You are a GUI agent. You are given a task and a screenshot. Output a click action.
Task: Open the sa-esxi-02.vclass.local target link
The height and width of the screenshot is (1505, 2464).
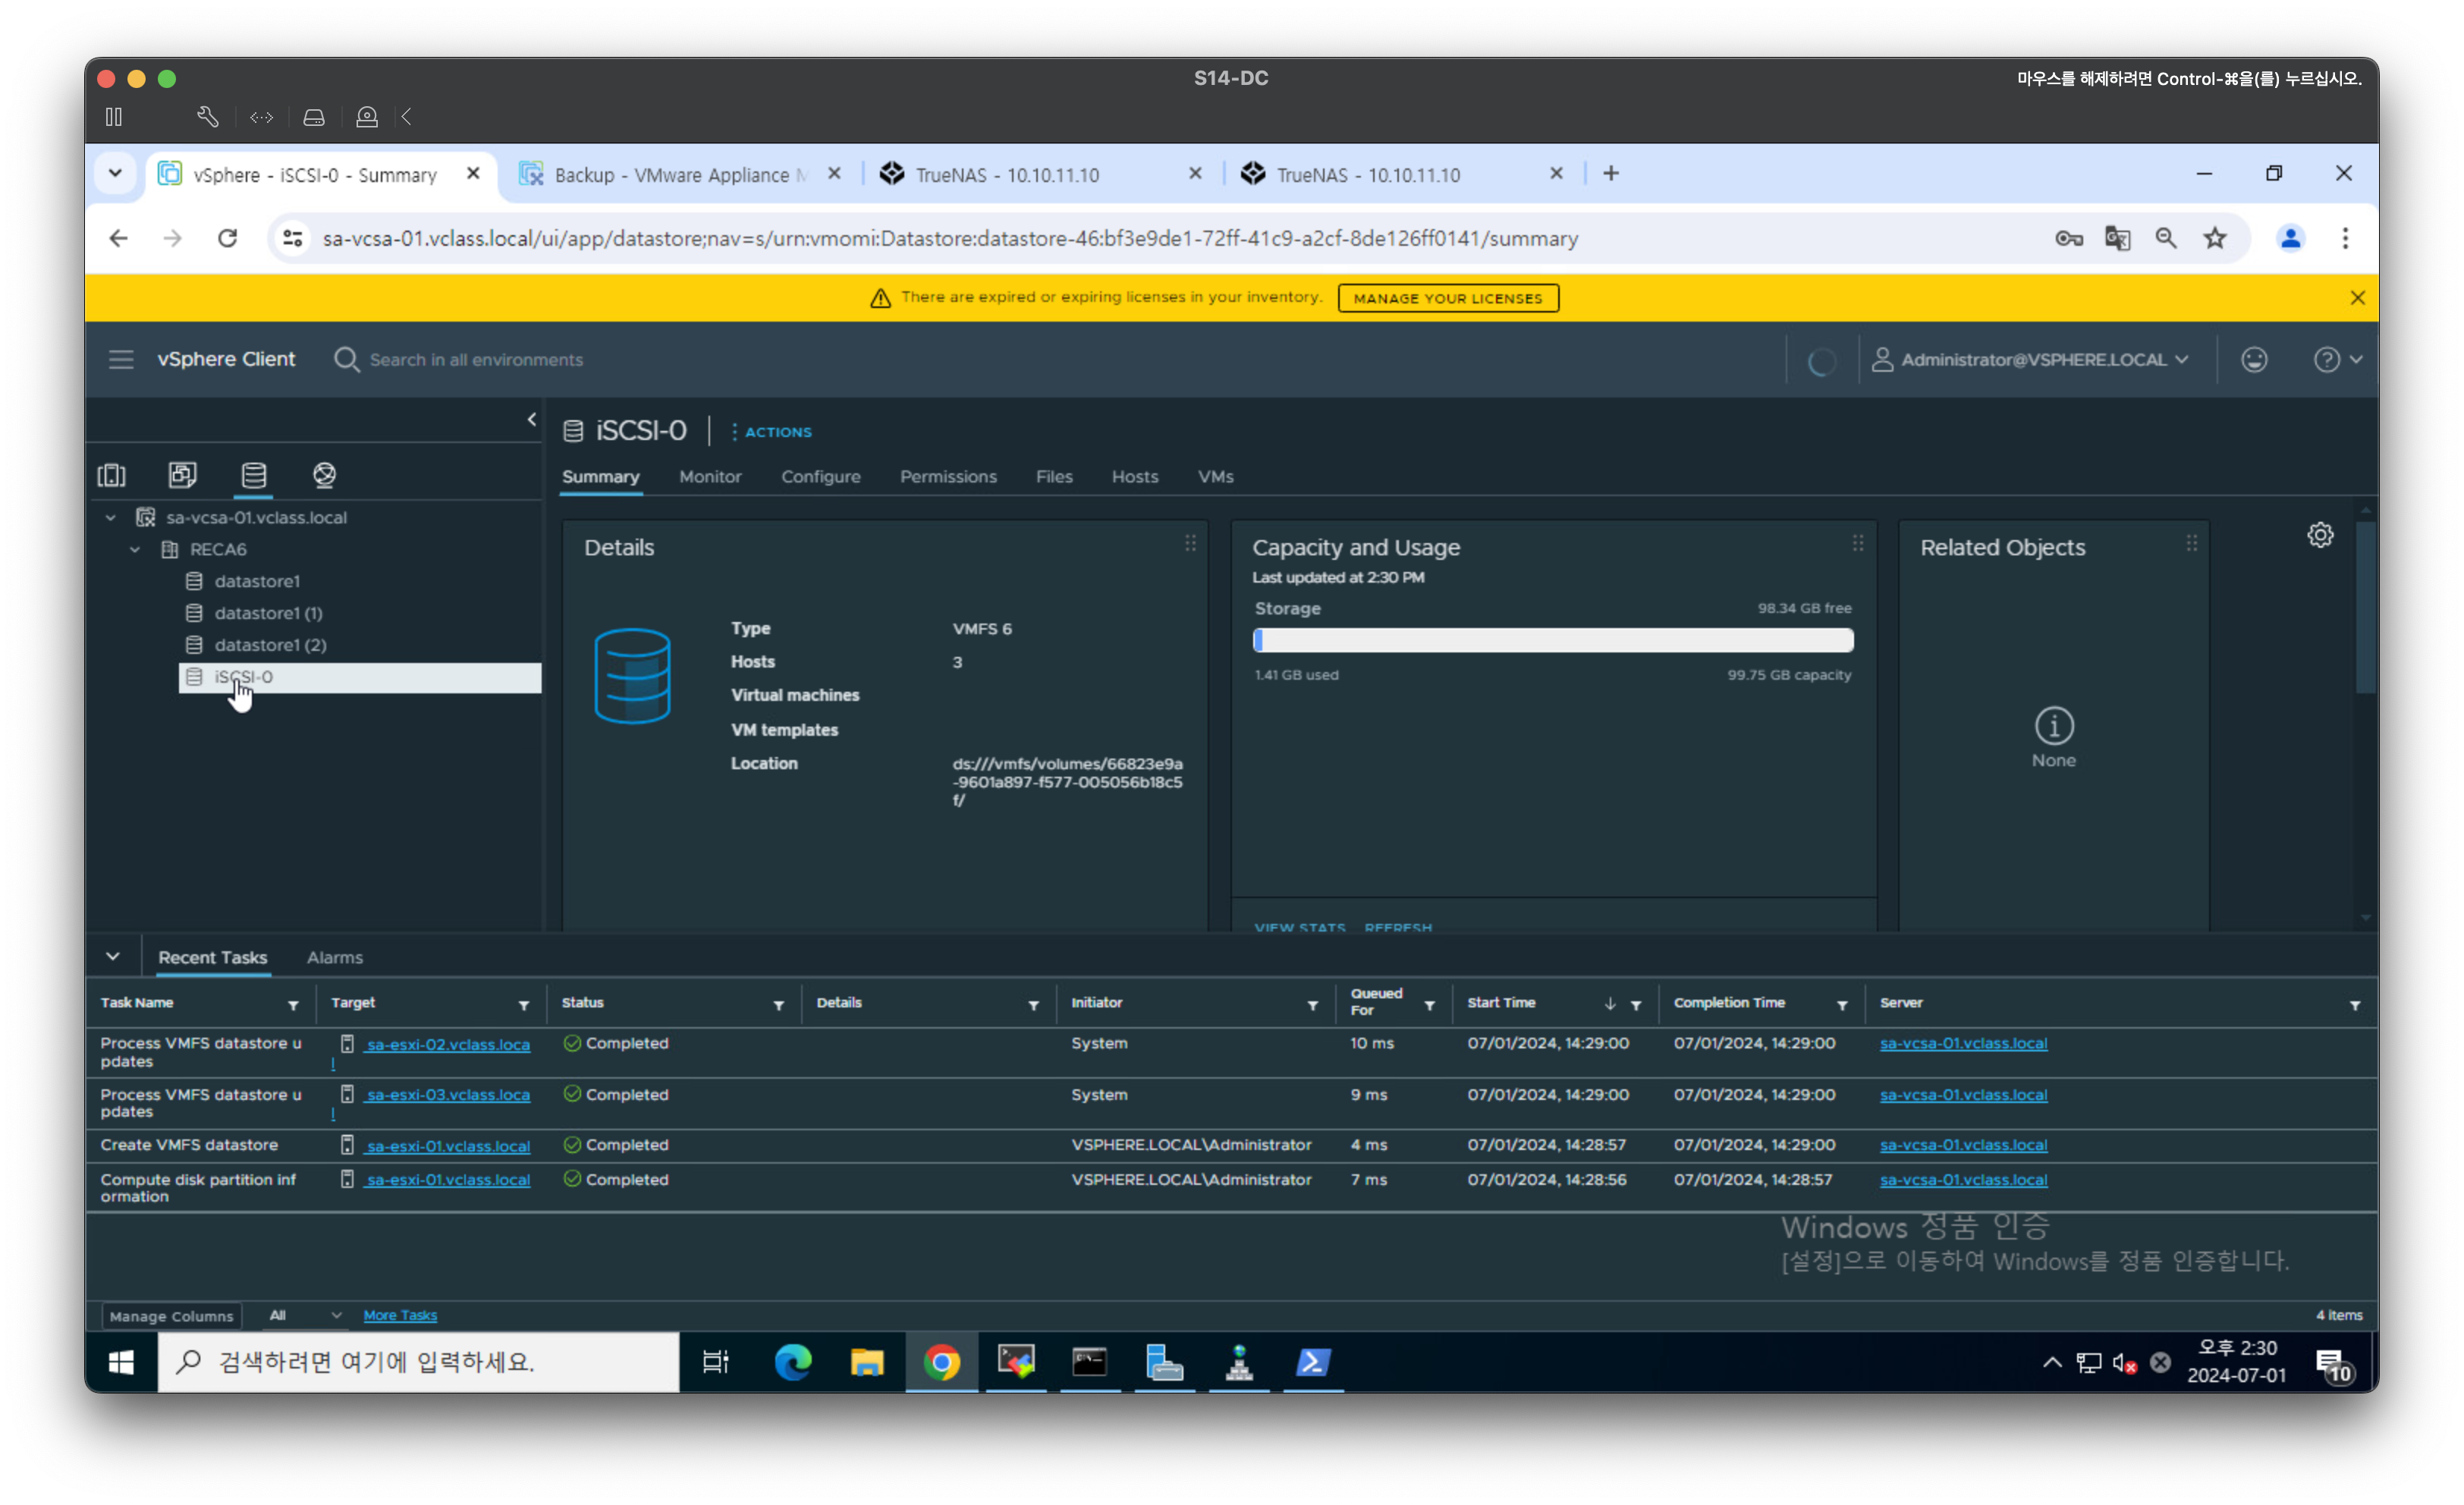pyautogui.click(x=447, y=1044)
